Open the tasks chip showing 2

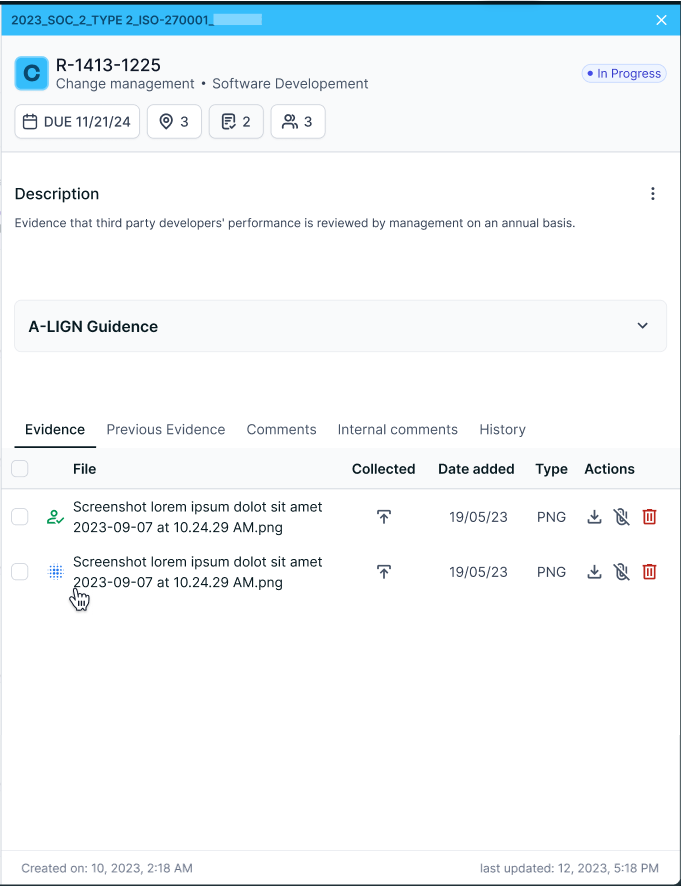(x=236, y=121)
